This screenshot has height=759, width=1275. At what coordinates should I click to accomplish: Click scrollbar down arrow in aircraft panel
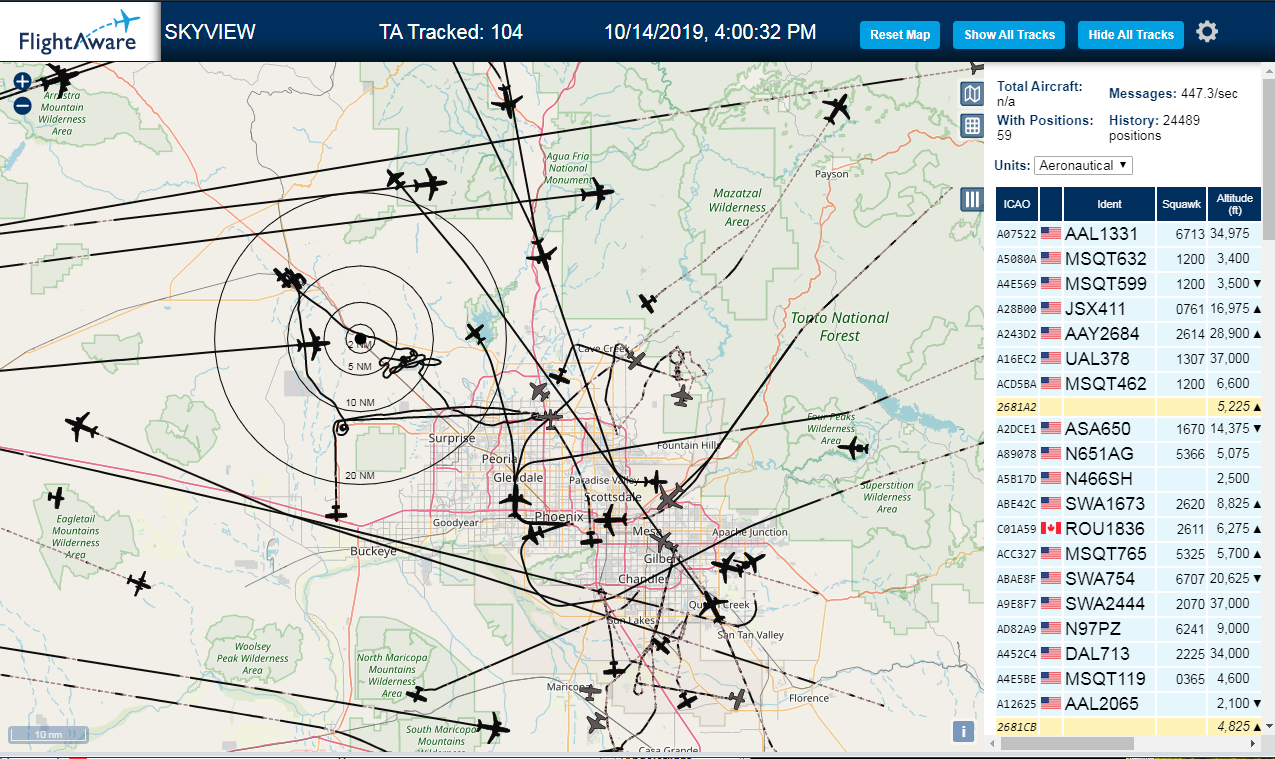pos(1268,726)
